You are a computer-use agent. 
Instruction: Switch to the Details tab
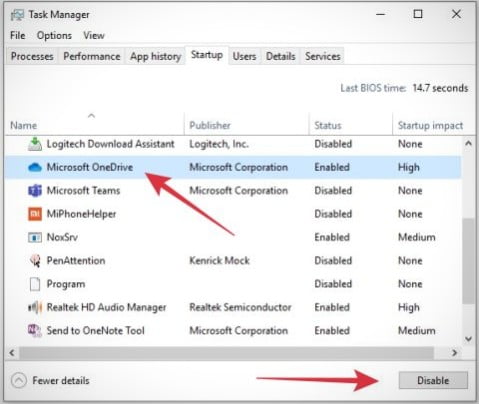tap(281, 56)
